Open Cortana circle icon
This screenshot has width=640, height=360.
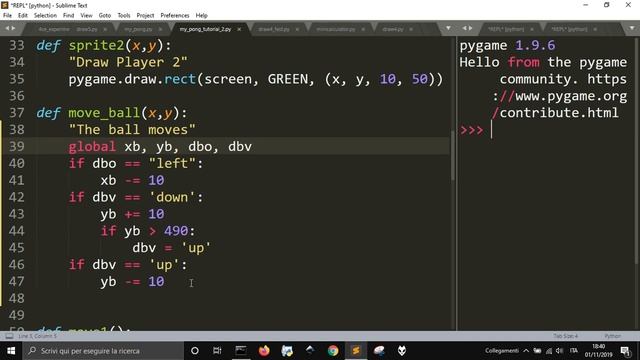point(195,351)
